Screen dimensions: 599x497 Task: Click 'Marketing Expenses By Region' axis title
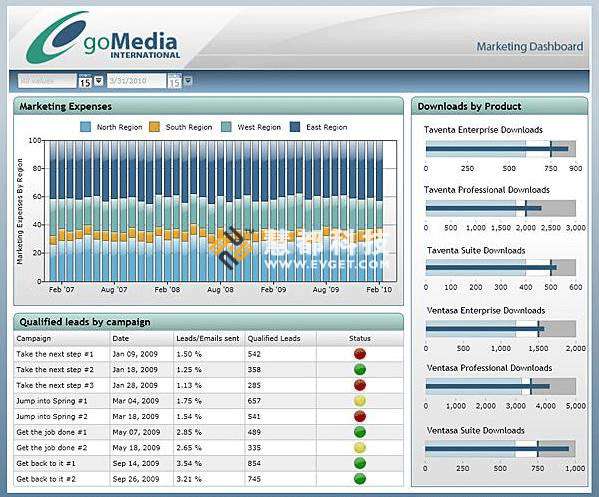(x=20, y=211)
